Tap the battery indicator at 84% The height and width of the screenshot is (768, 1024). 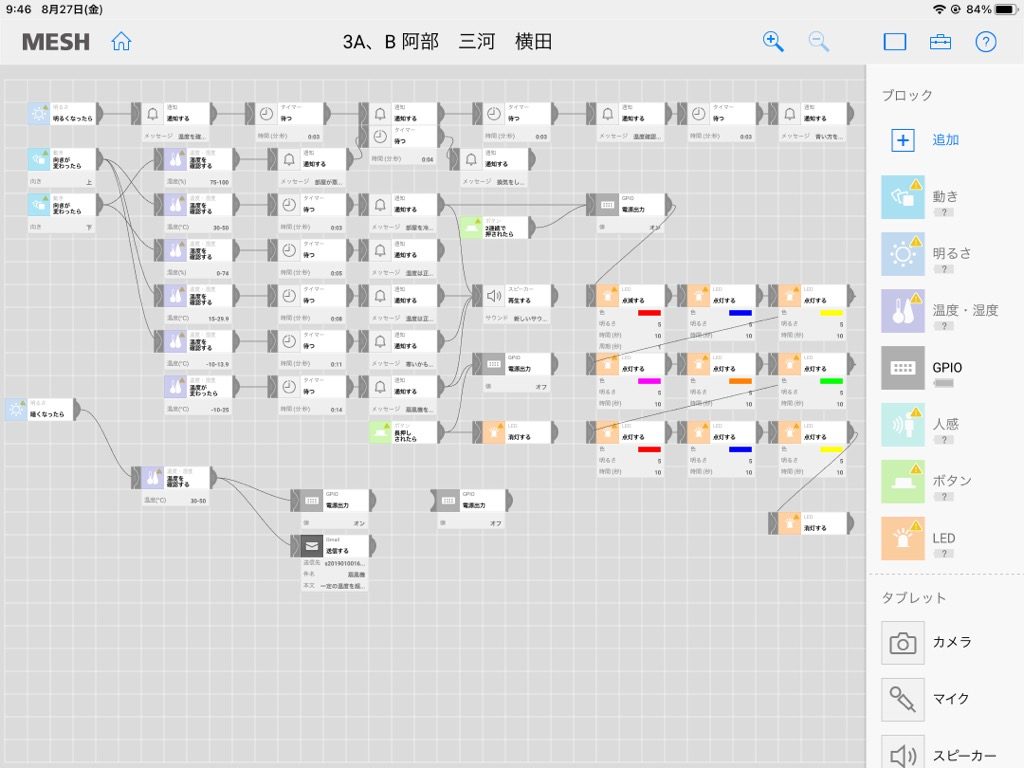click(x=992, y=9)
